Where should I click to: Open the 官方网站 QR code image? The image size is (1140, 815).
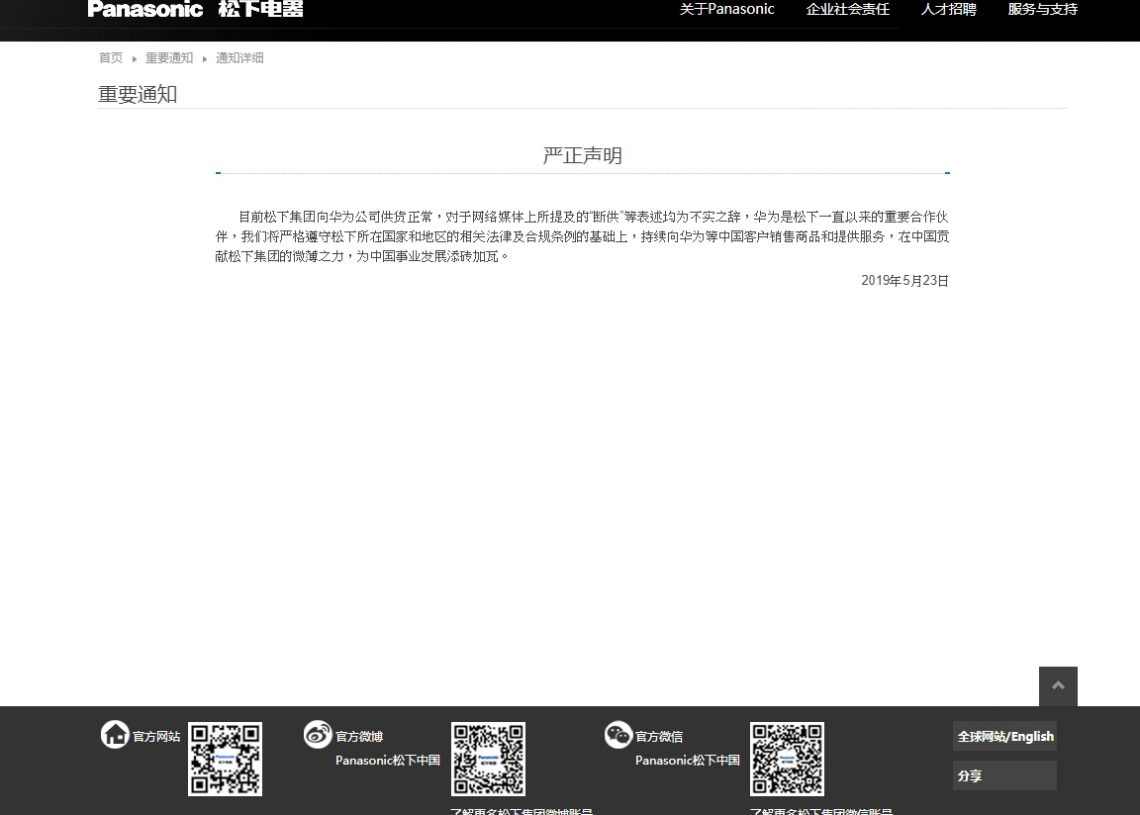point(225,759)
